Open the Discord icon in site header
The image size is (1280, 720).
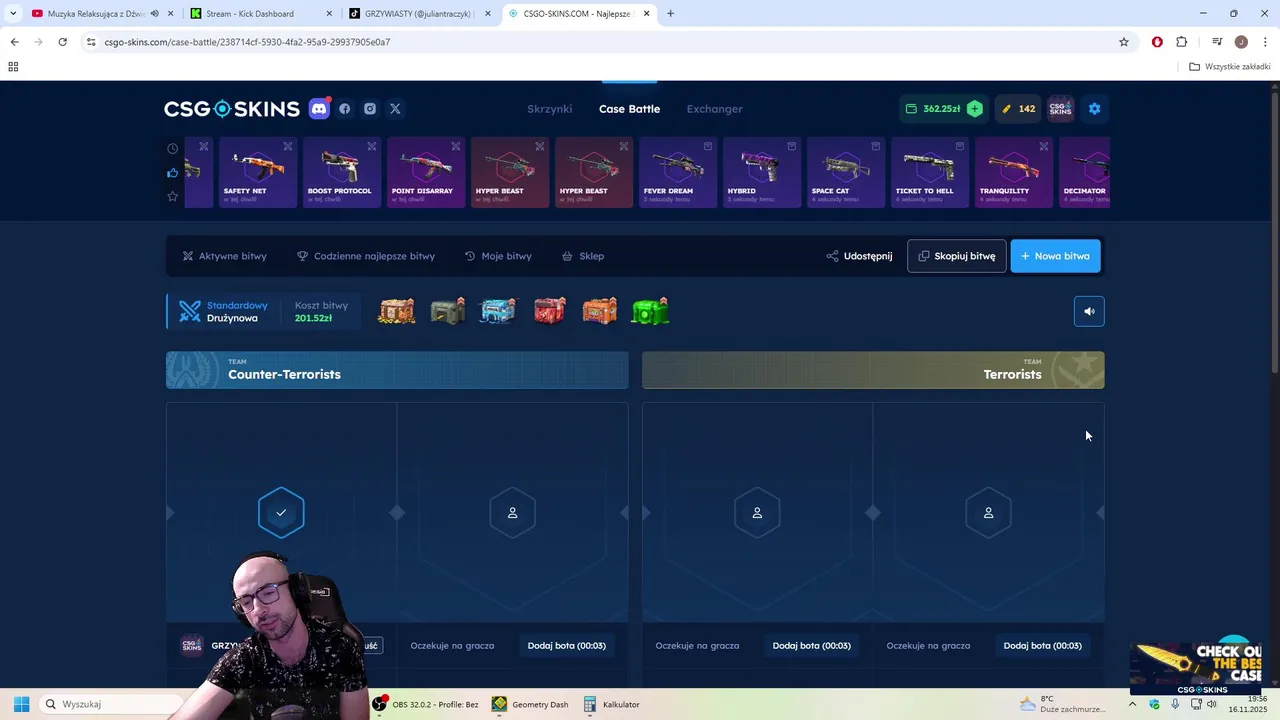click(319, 109)
